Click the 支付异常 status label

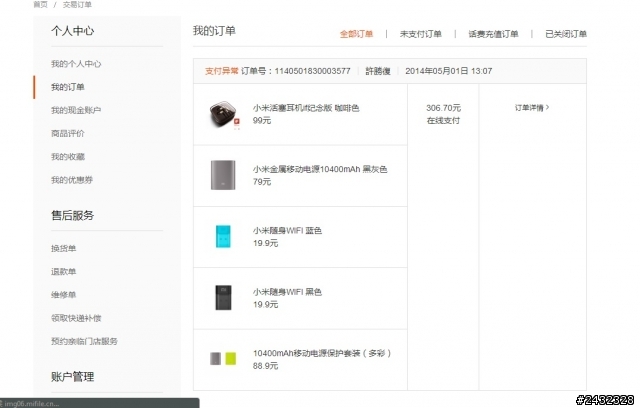pyautogui.click(x=222, y=71)
